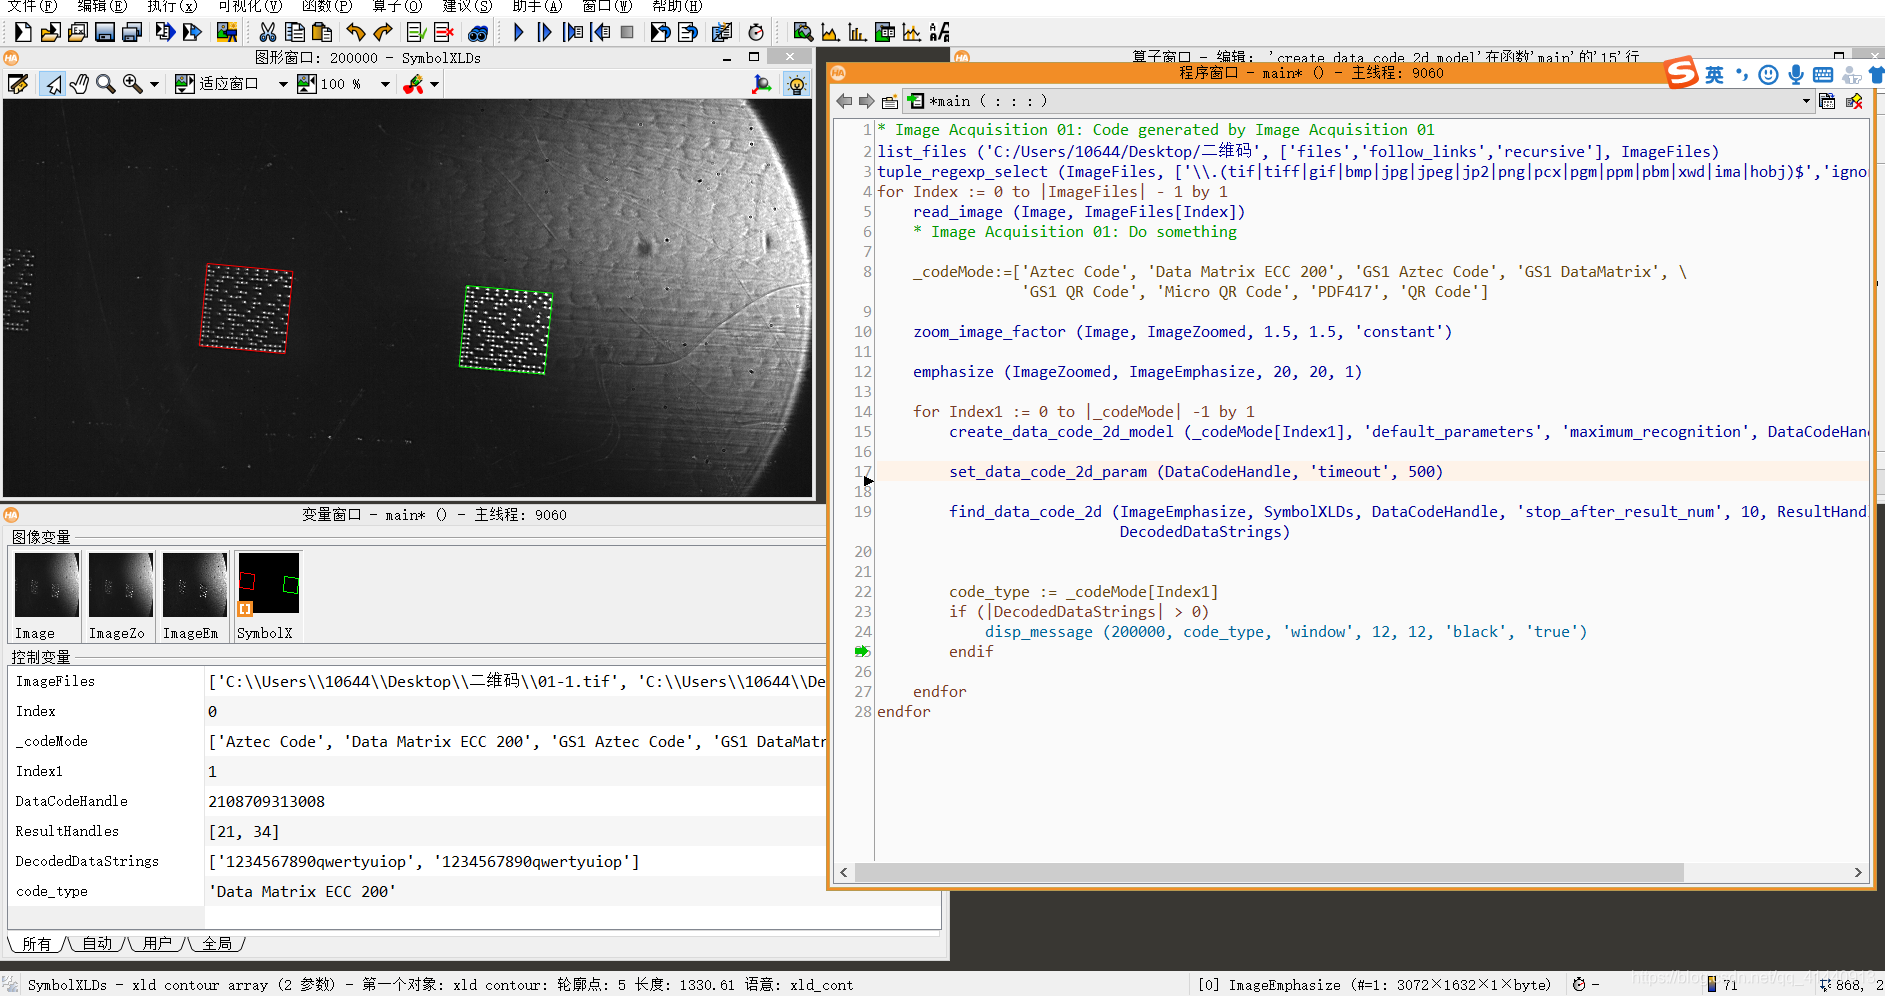Go back with the program window left arrow

(845, 101)
